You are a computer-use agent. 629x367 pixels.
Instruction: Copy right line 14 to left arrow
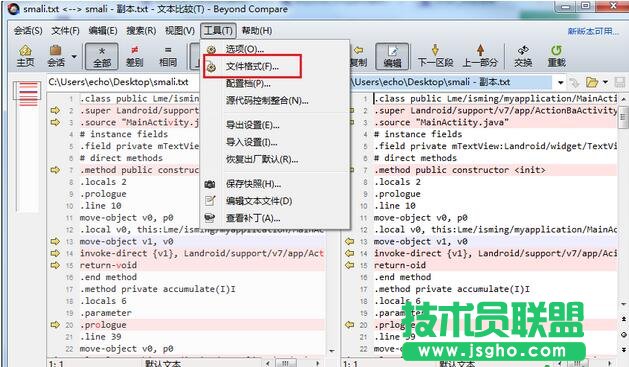[x=349, y=253]
